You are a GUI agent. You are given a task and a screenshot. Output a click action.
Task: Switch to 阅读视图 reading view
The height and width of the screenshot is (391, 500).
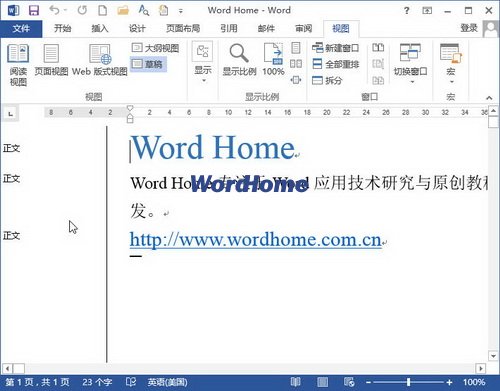click(x=18, y=65)
